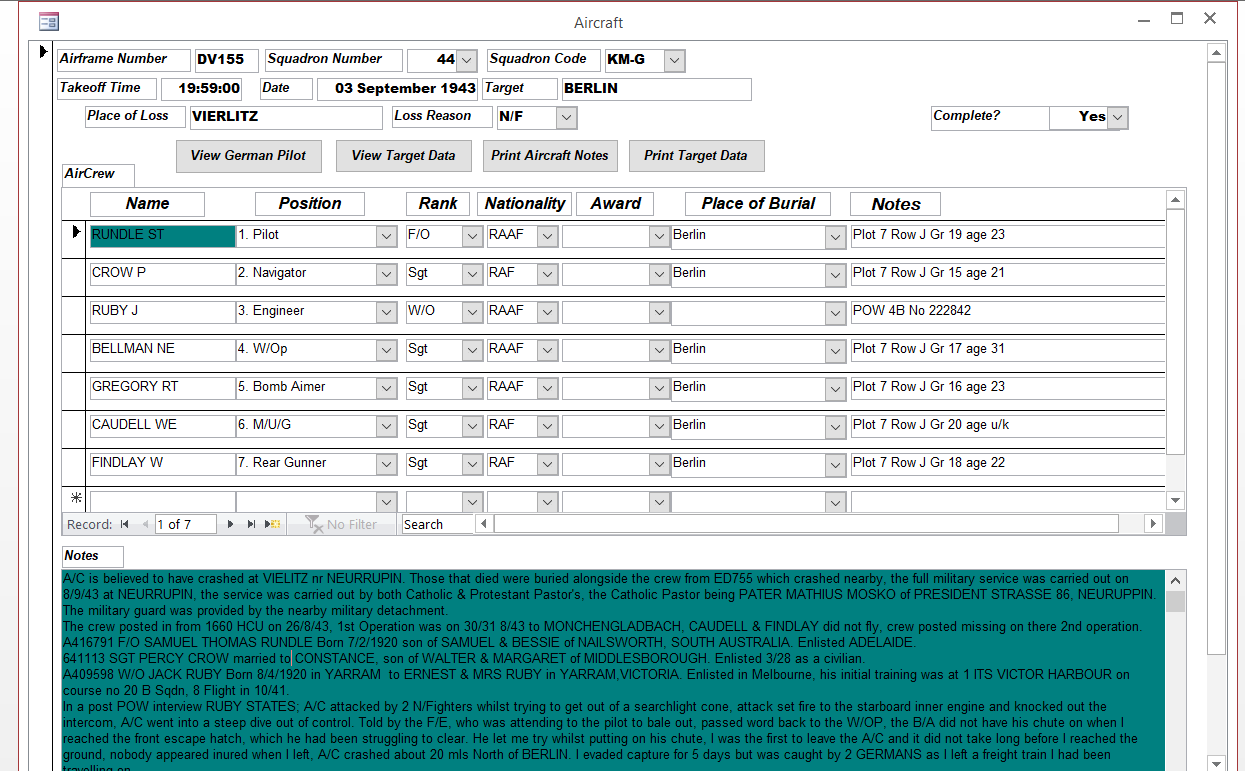The height and width of the screenshot is (771, 1245).
Task: Click the Notes memo scroll up arrow
Action: [x=1176, y=580]
